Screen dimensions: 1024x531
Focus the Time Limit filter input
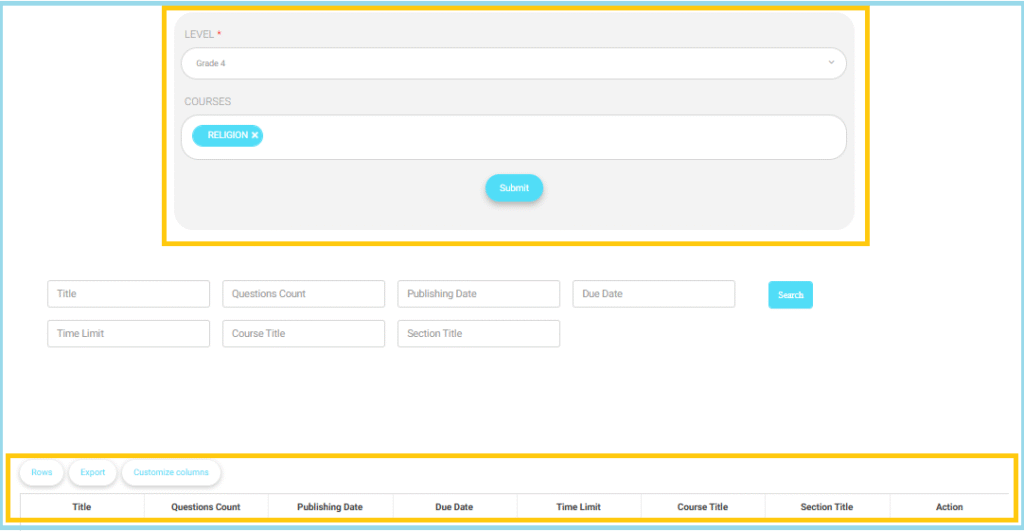(x=128, y=333)
